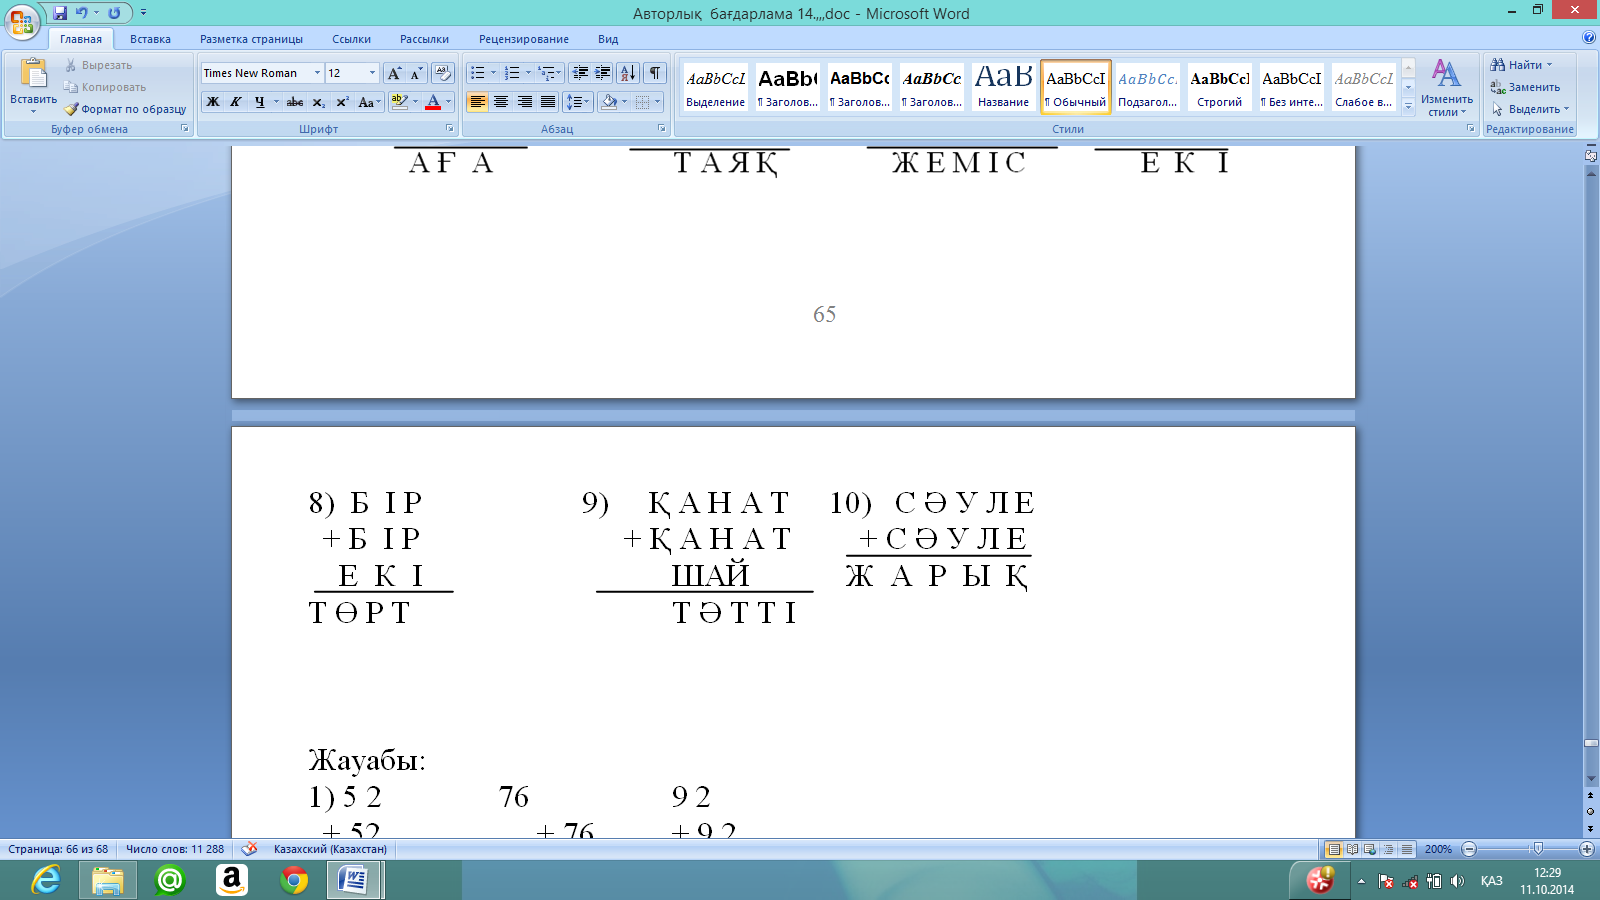Click the increase indent icon
This screenshot has height=900, width=1600.
603,73
